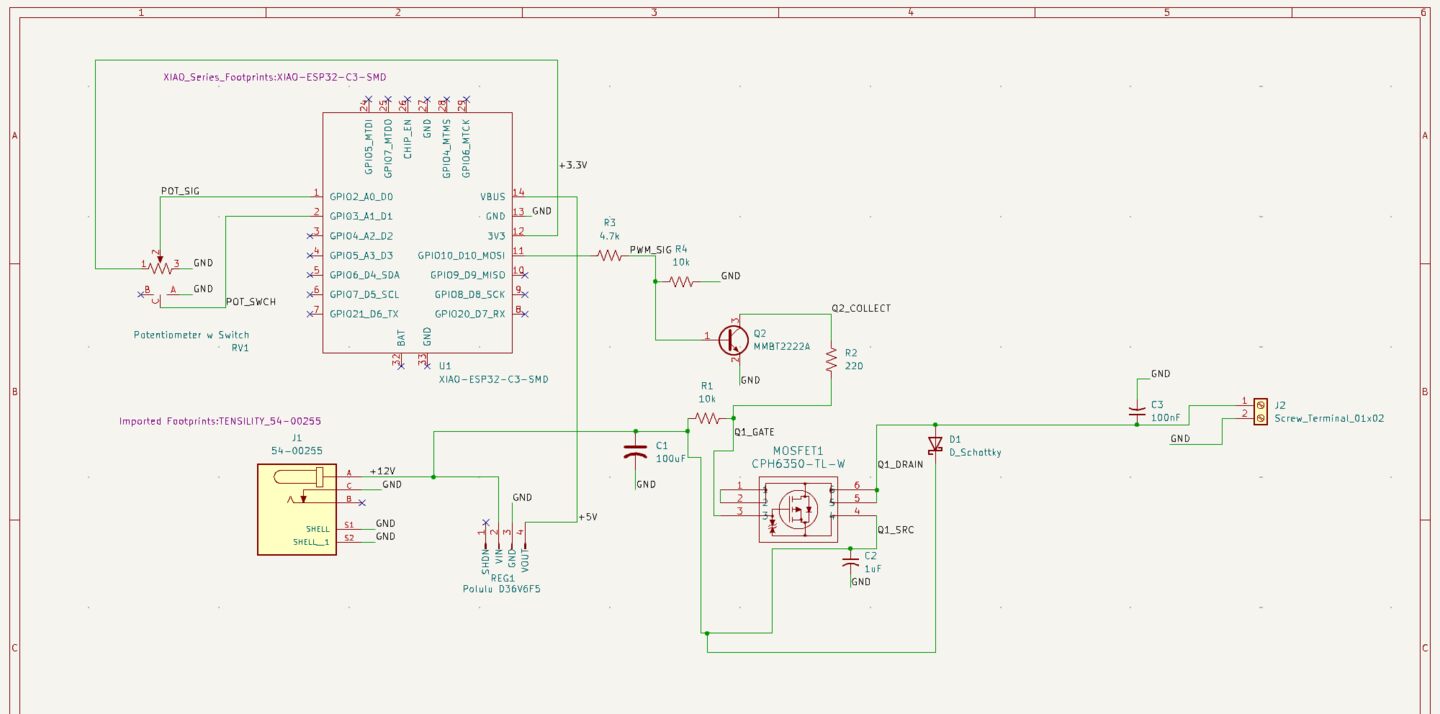Select the Q2 MMBT2222A transistor symbol
This screenshot has width=1440, height=714.
[x=733, y=340]
